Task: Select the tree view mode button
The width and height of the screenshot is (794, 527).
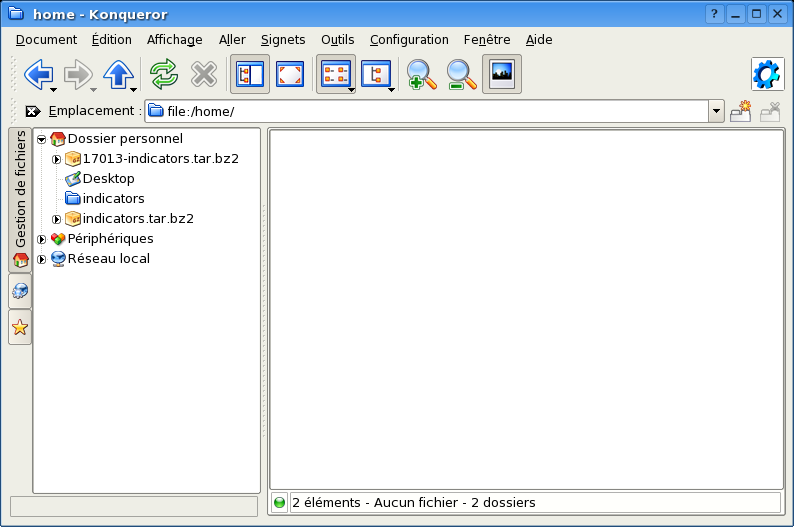Action: (x=375, y=74)
